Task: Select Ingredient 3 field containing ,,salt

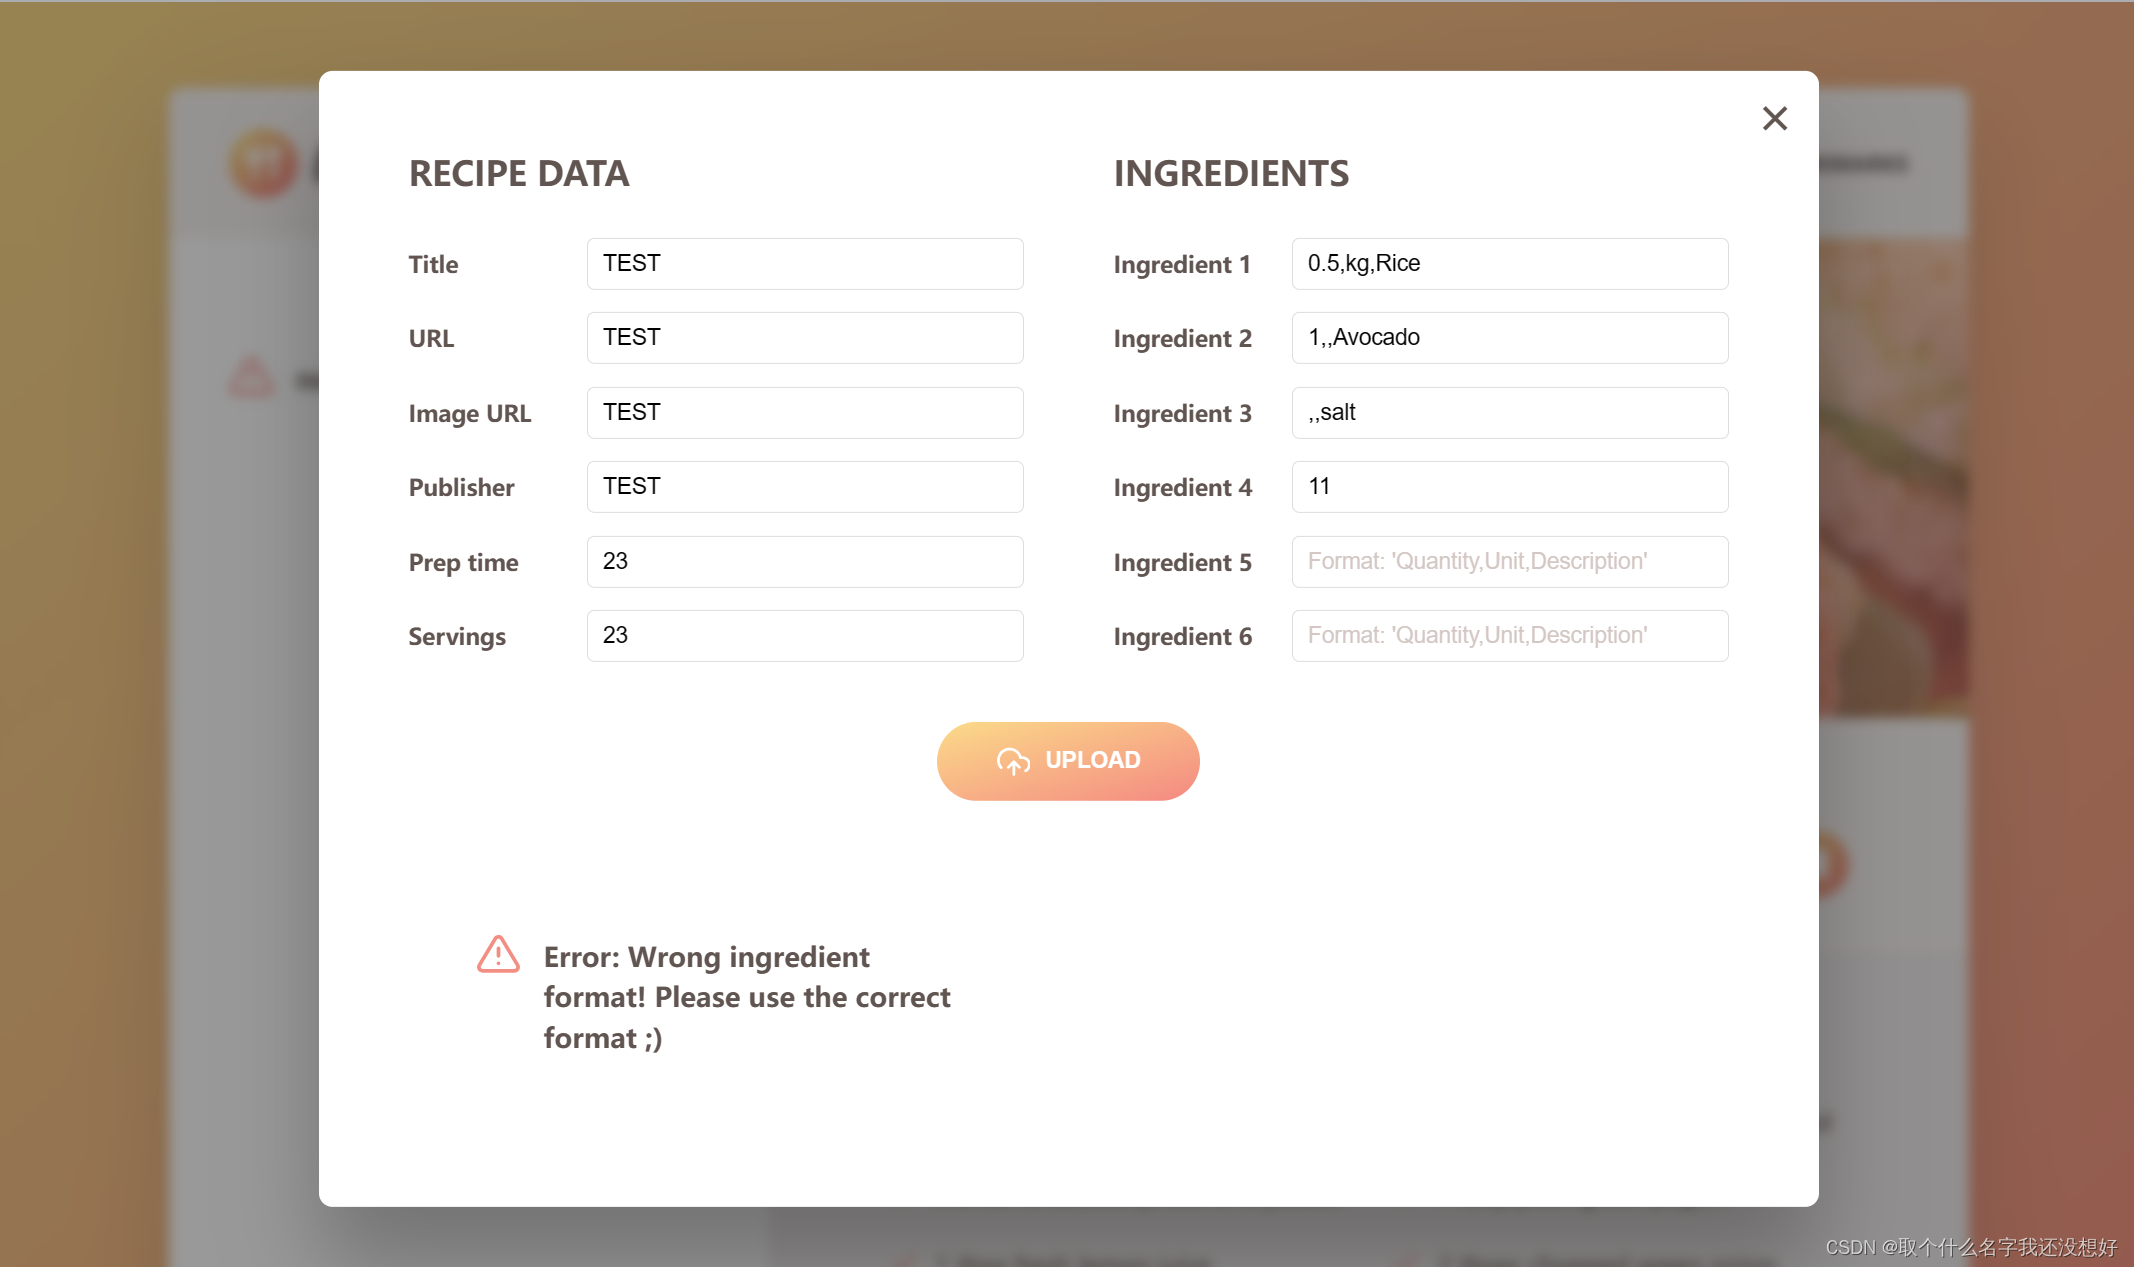Action: pyautogui.click(x=1510, y=413)
